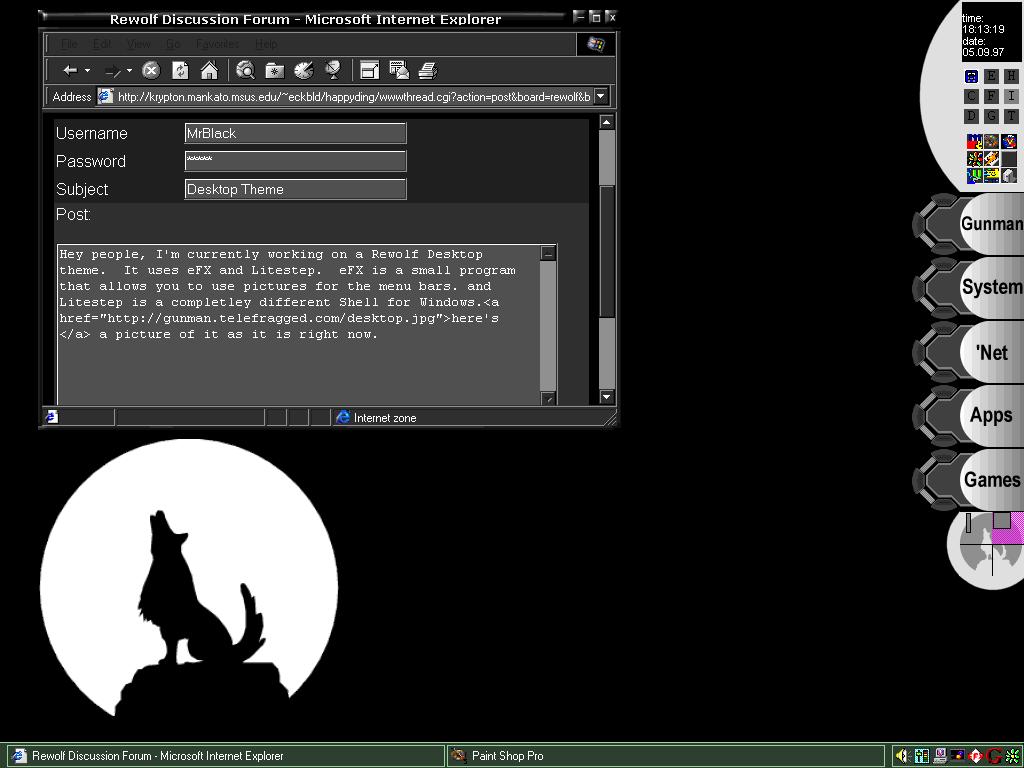
Task: Click the green starburst tray icon
Action: (x=1013, y=756)
